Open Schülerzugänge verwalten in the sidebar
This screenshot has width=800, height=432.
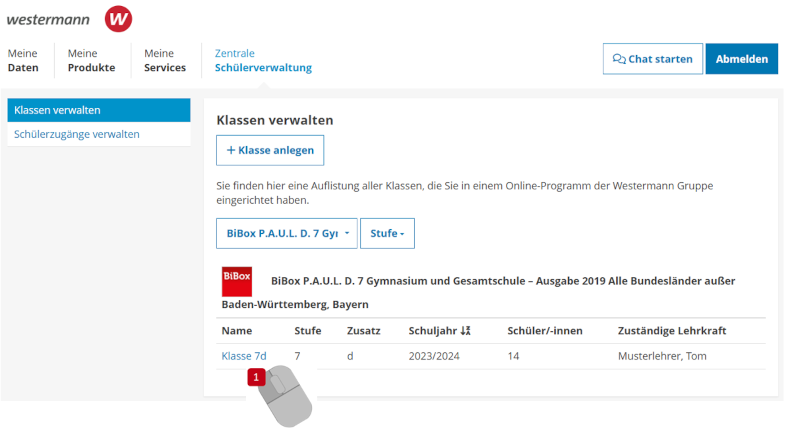pyautogui.click(x=99, y=134)
